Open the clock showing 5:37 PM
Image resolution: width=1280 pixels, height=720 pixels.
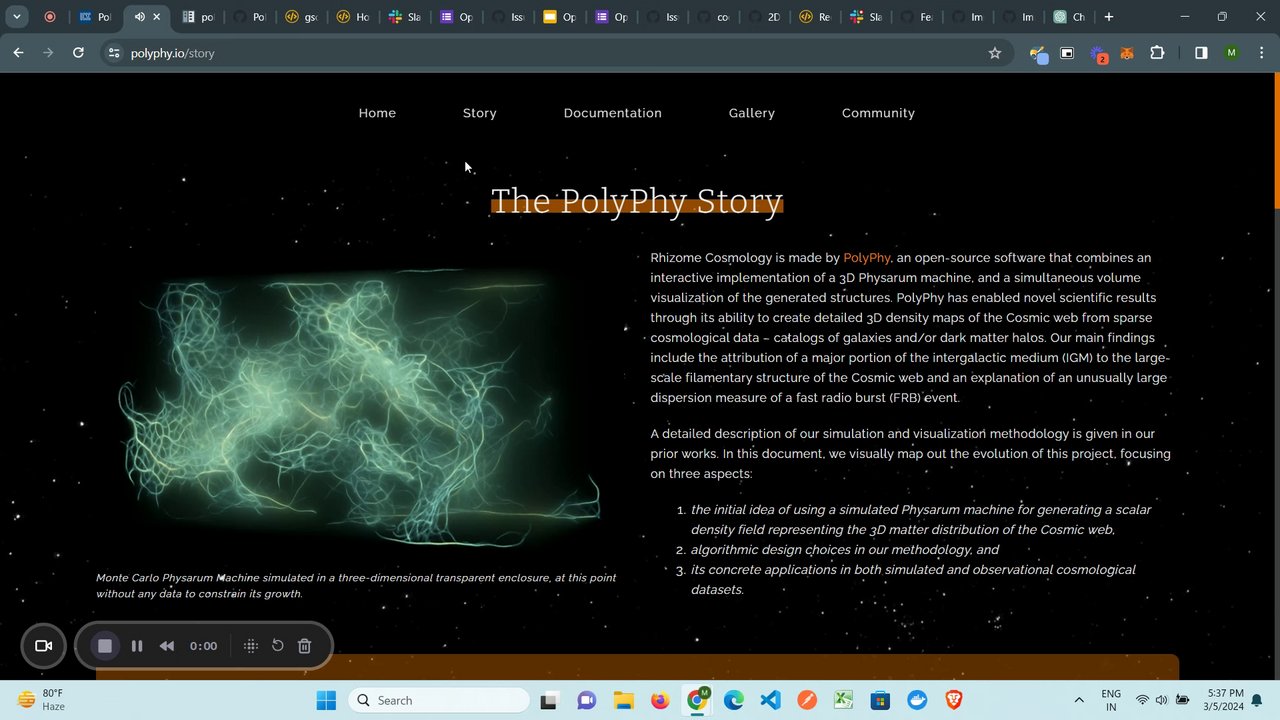coord(1225,700)
